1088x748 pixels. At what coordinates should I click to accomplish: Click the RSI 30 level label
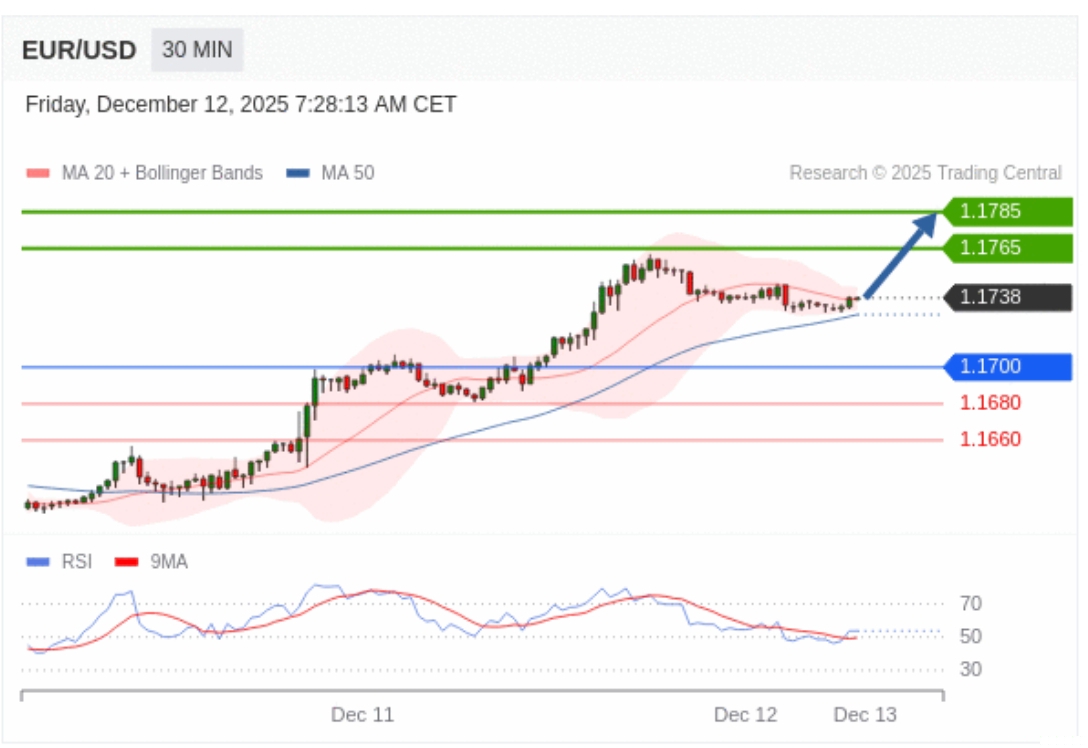[970, 669]
